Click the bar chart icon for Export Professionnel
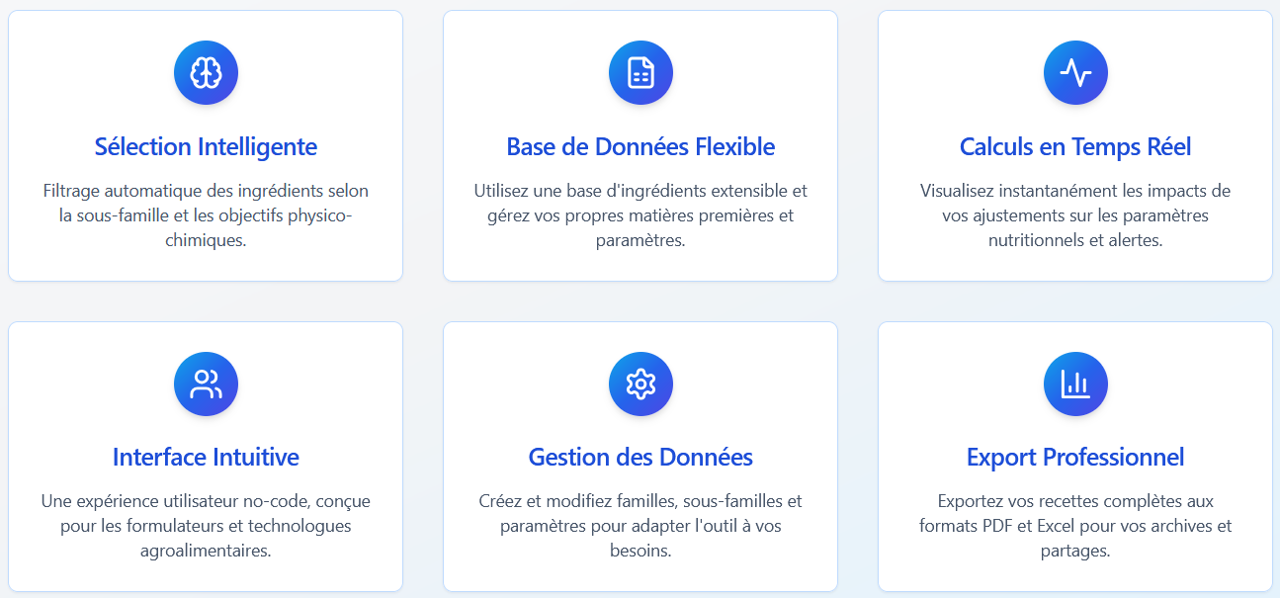1280x598 pixels. click(1076, 384)
